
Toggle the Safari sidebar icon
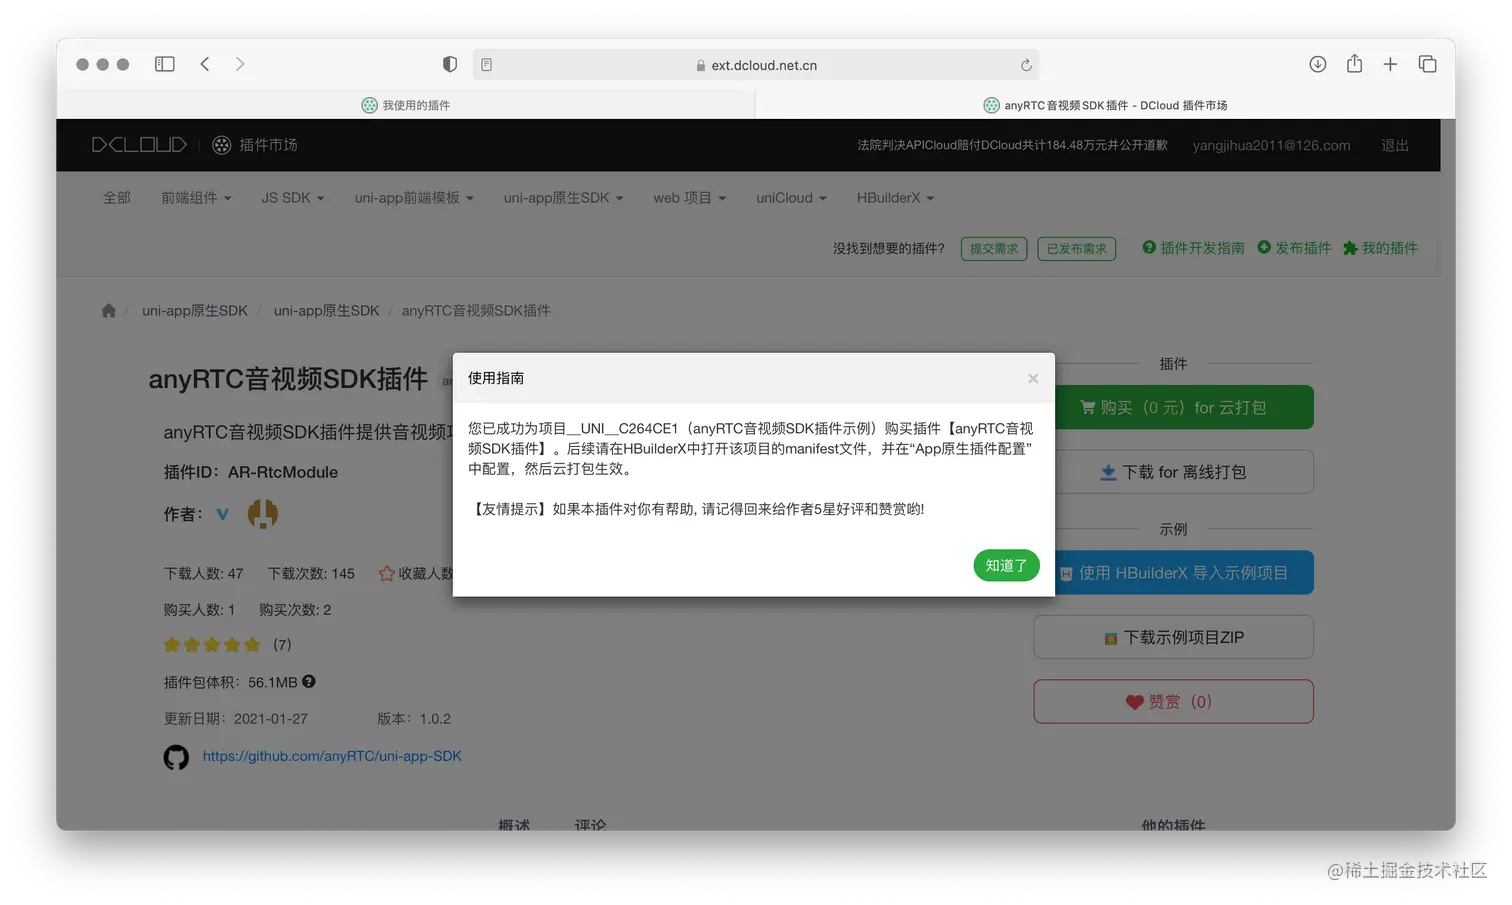(x=165, y=64)
